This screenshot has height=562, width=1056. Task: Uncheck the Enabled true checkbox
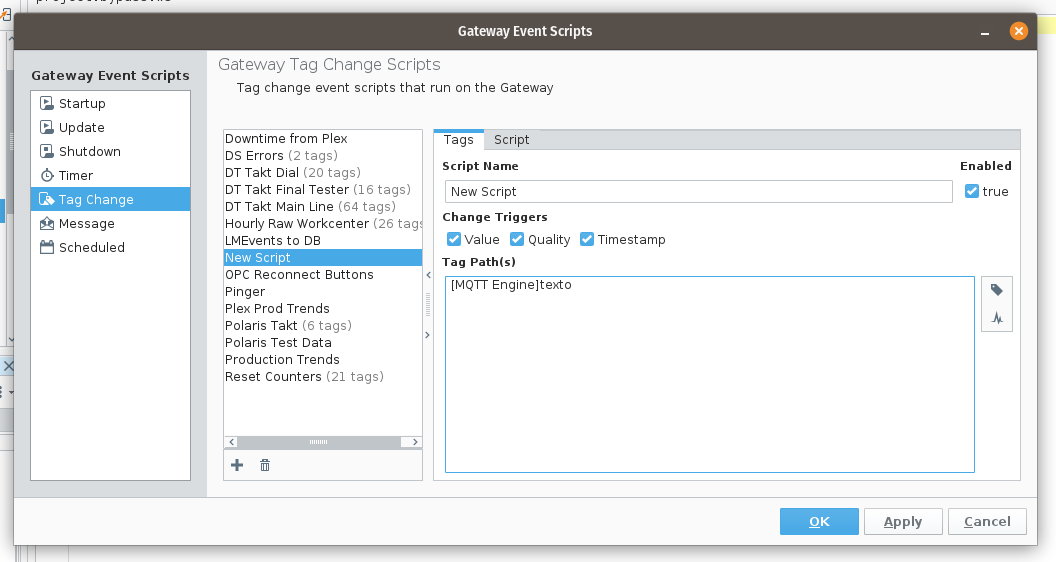[x=971, y=191]
